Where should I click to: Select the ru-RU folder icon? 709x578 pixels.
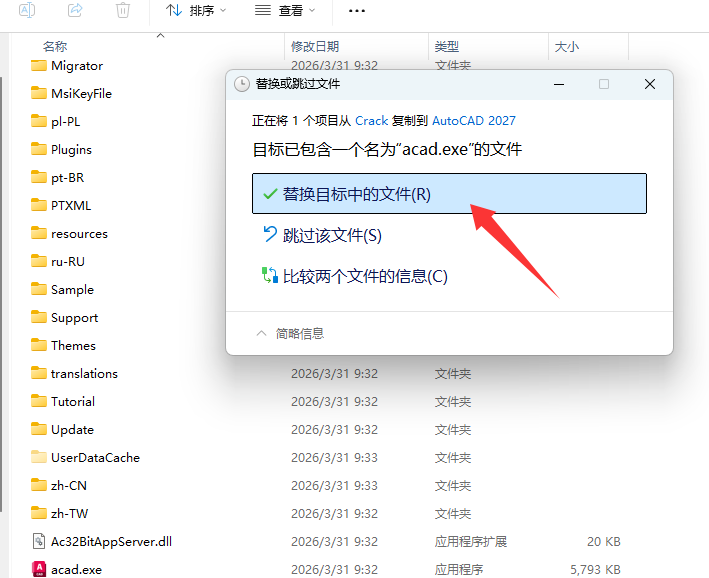point(39,261)
